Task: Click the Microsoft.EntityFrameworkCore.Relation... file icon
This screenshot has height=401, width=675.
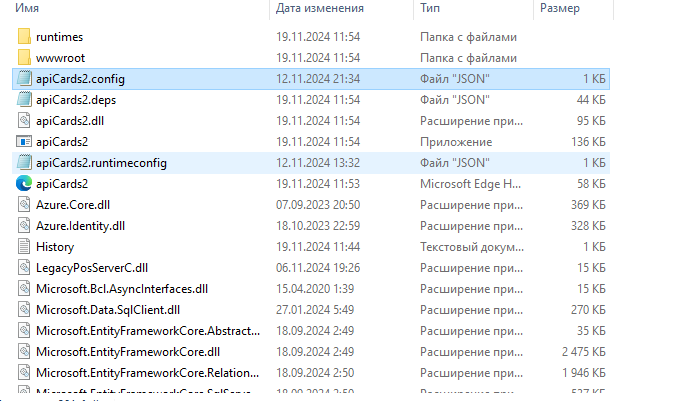Action: (24, 373)
